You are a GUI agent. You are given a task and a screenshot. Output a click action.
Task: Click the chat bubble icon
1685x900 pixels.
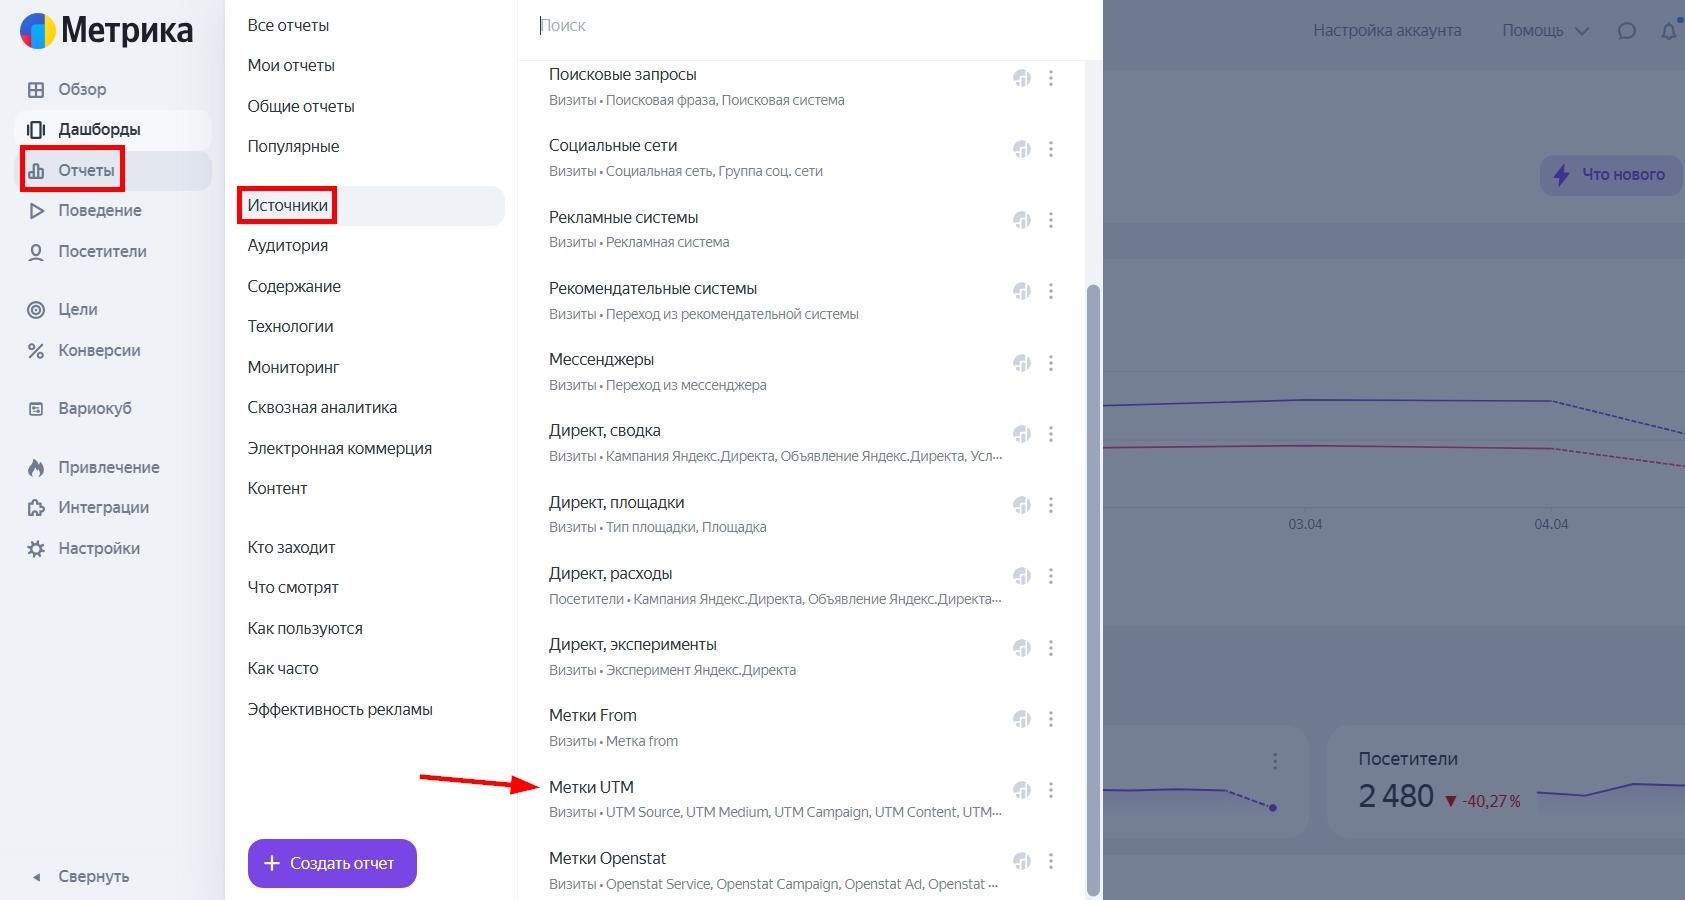pos(1627,31)
